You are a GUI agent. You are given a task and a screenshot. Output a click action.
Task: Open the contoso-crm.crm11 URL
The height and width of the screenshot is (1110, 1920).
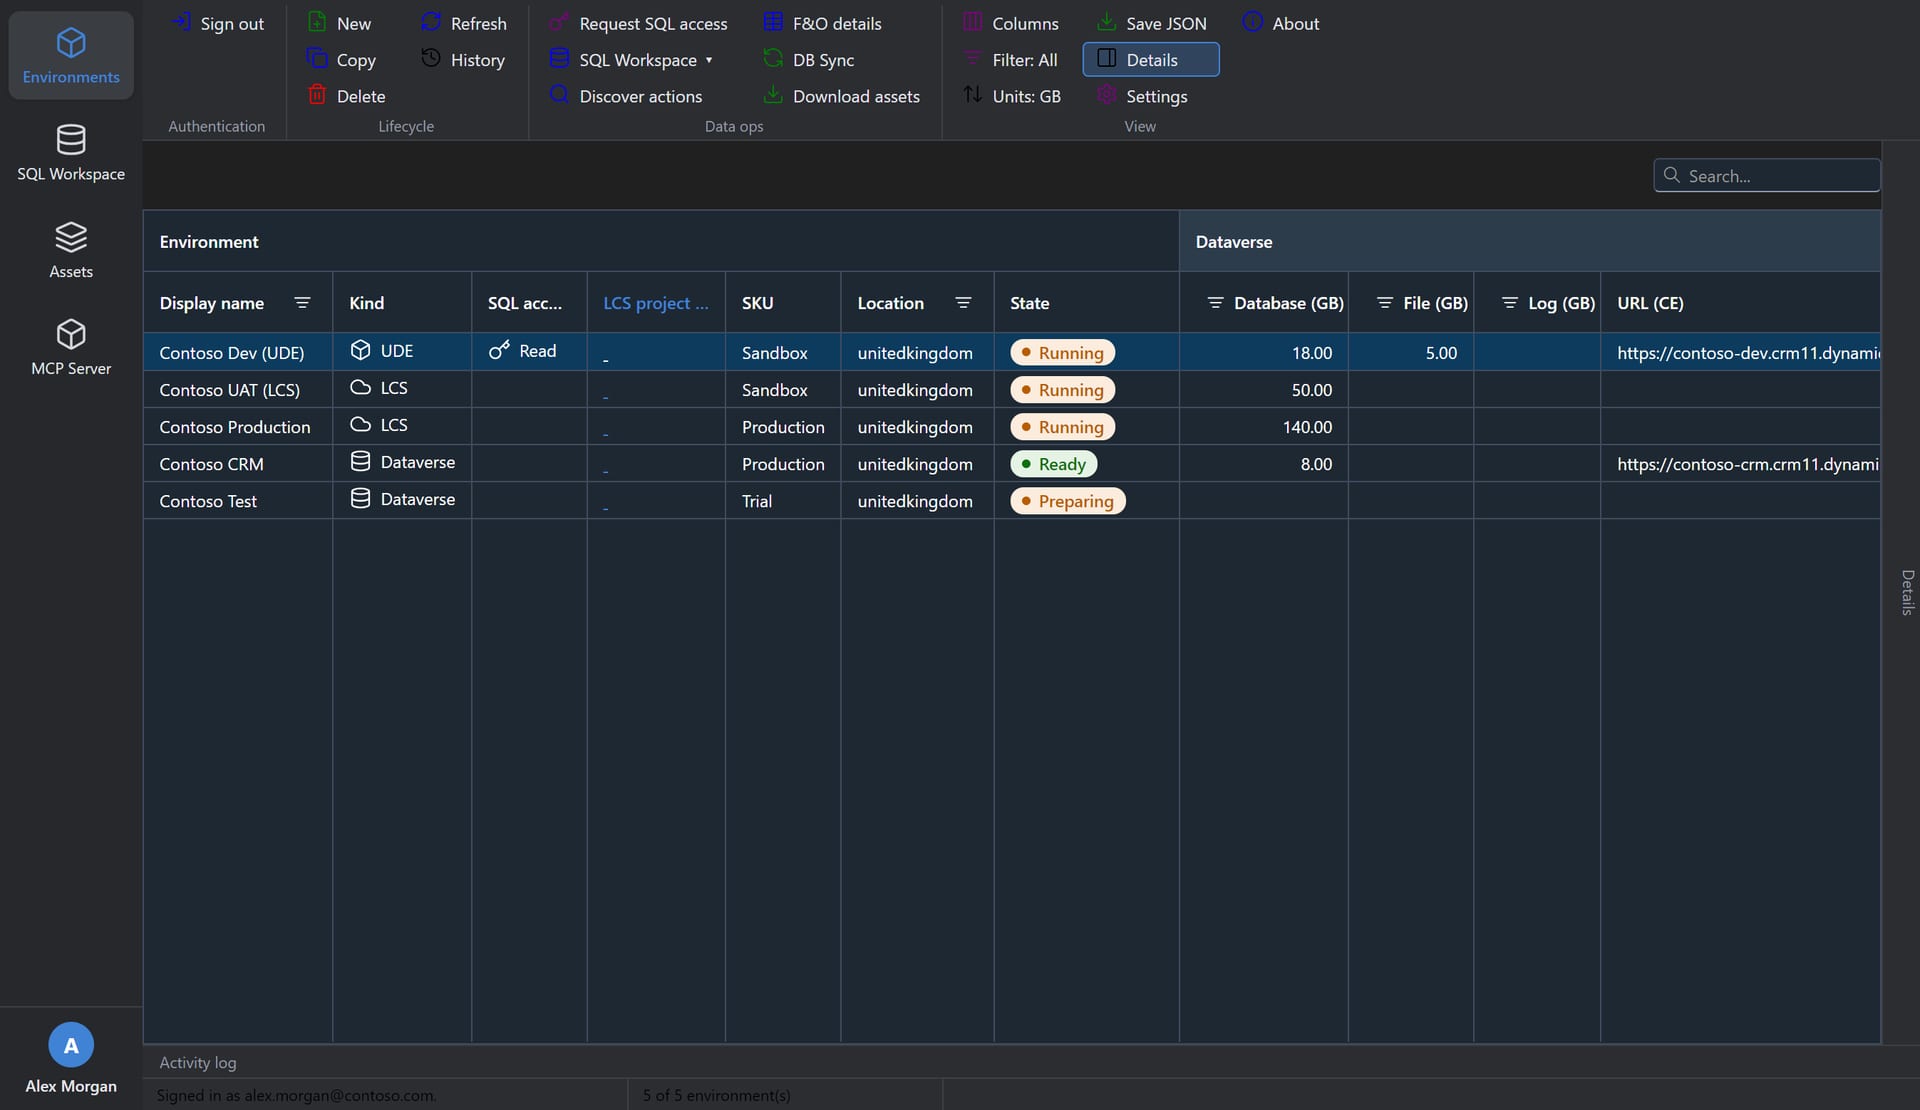click(x=1747, y=464)
